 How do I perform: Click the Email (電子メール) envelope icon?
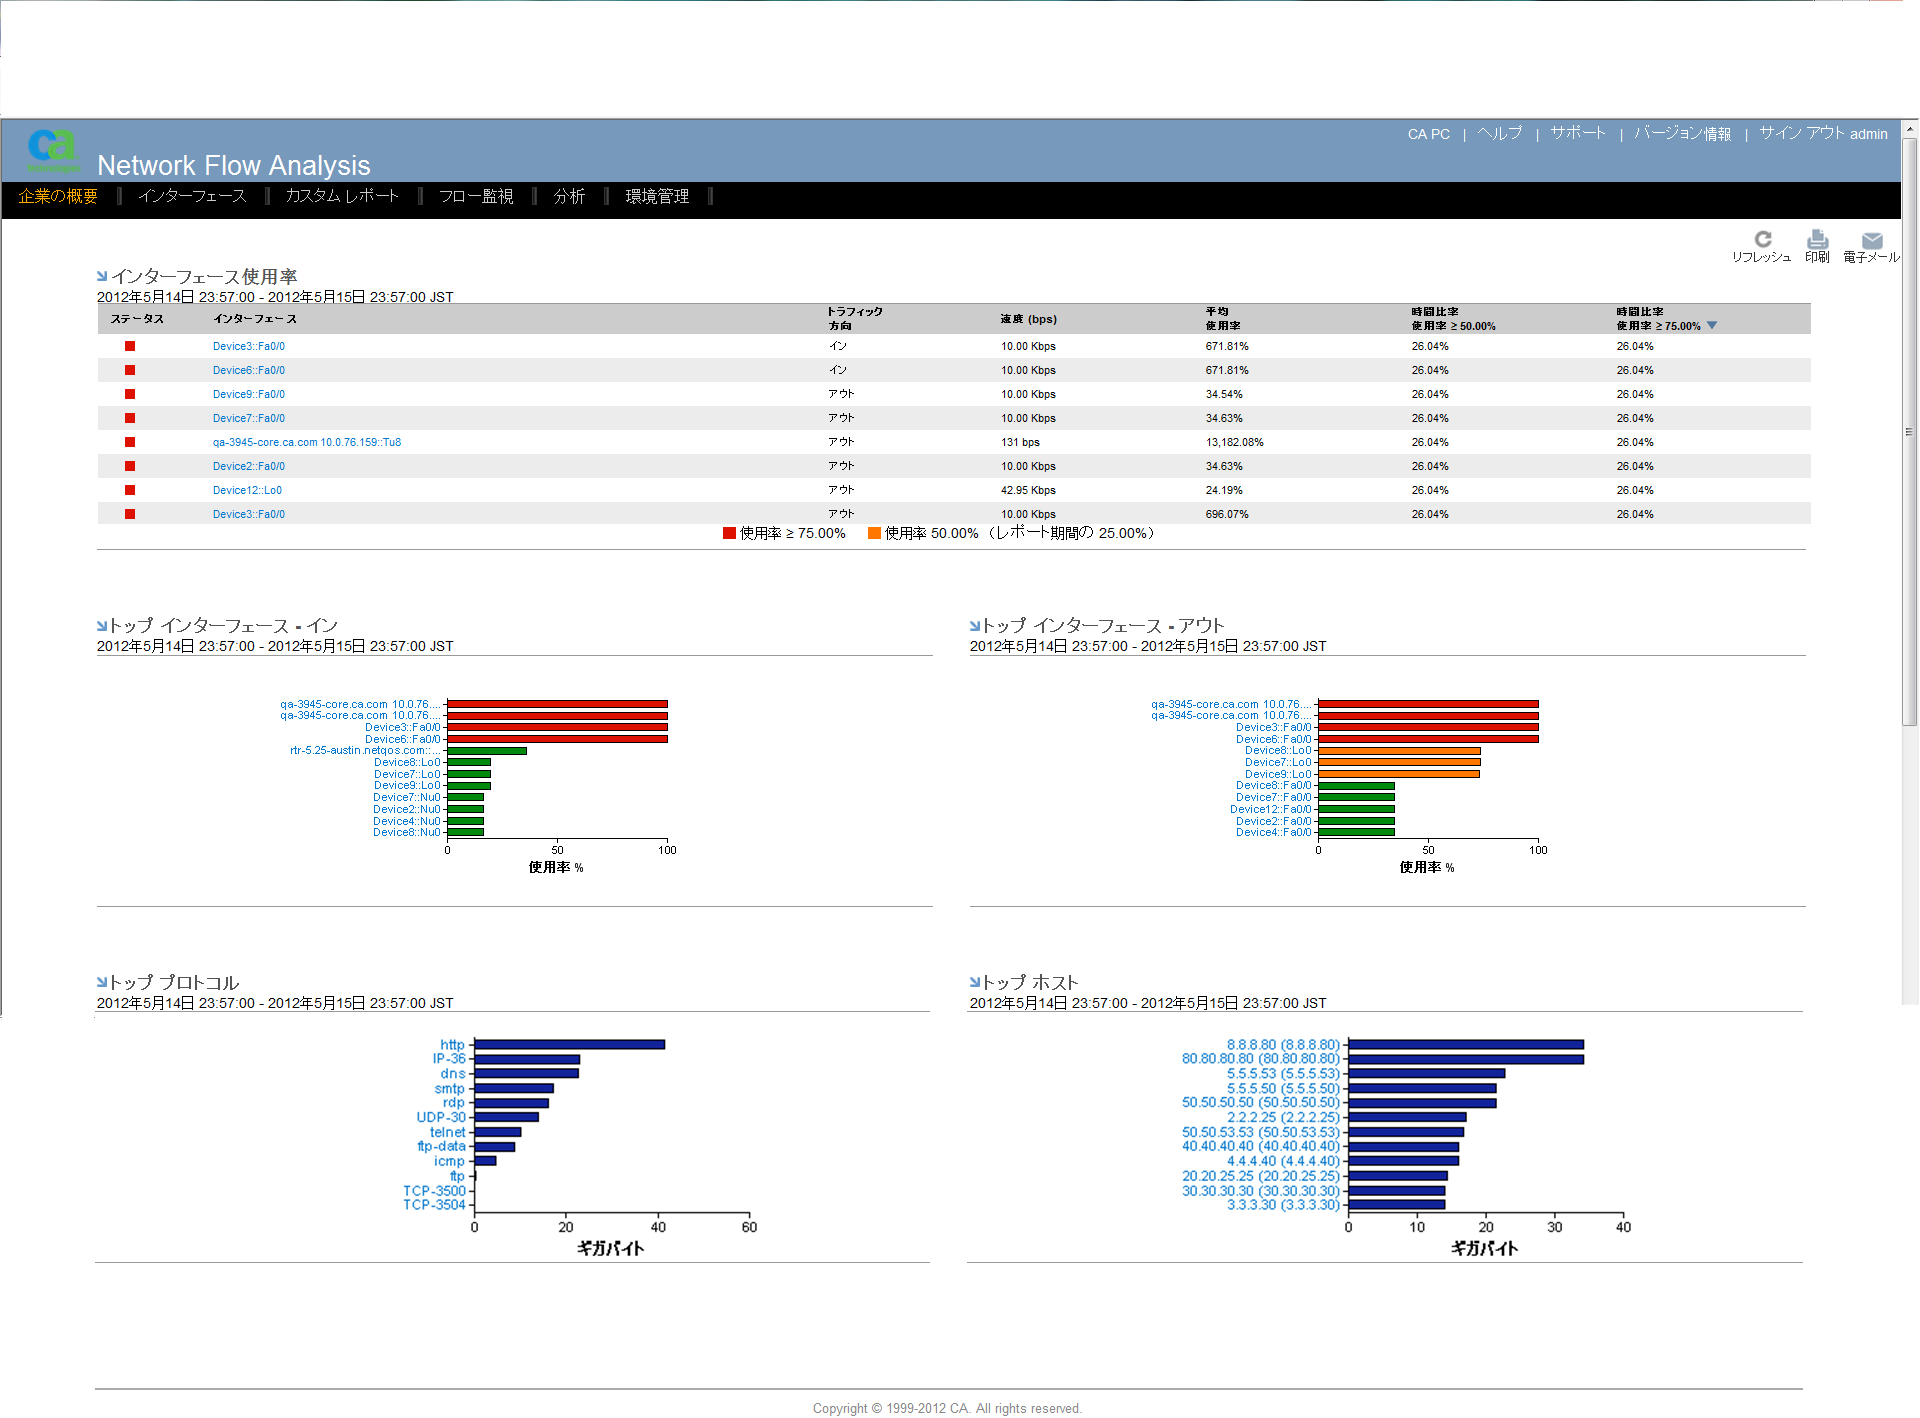(1871, 241)
